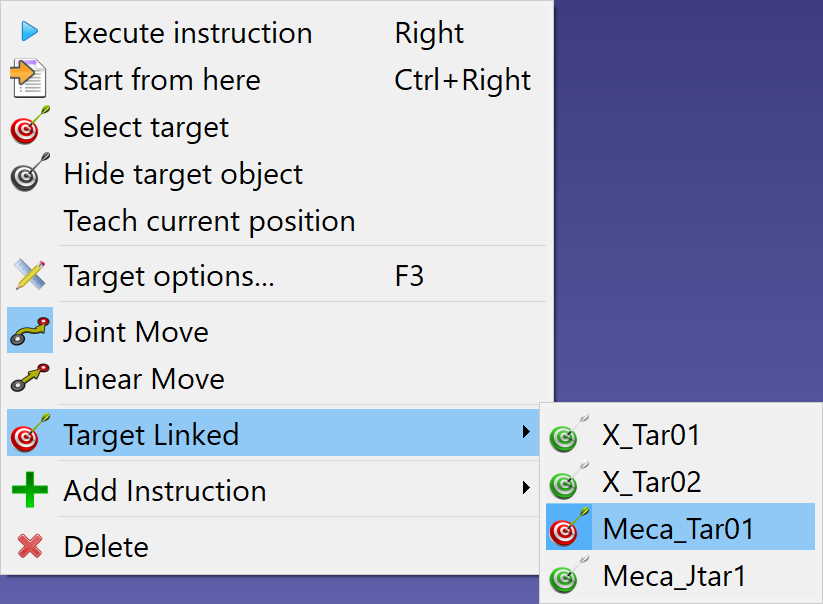Click the gray Hide target object icon

point(30,172)
